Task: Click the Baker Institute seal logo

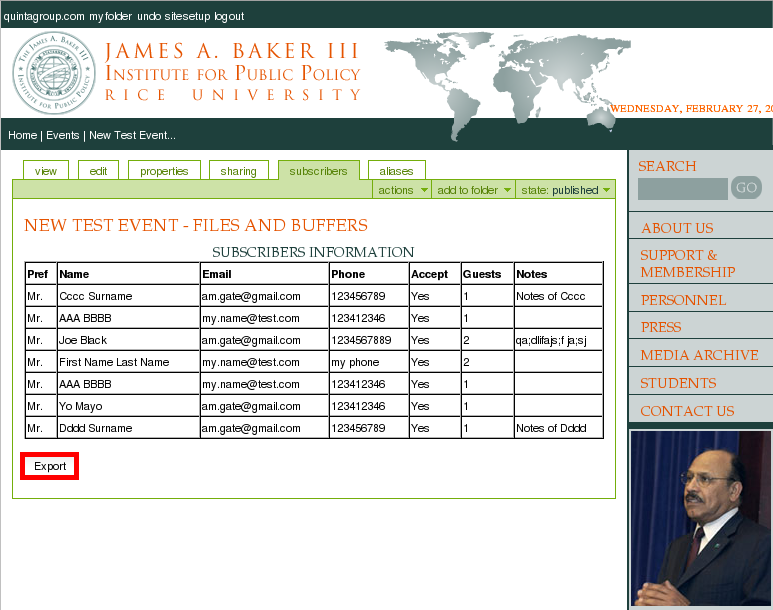Action: tap(54, 73)
